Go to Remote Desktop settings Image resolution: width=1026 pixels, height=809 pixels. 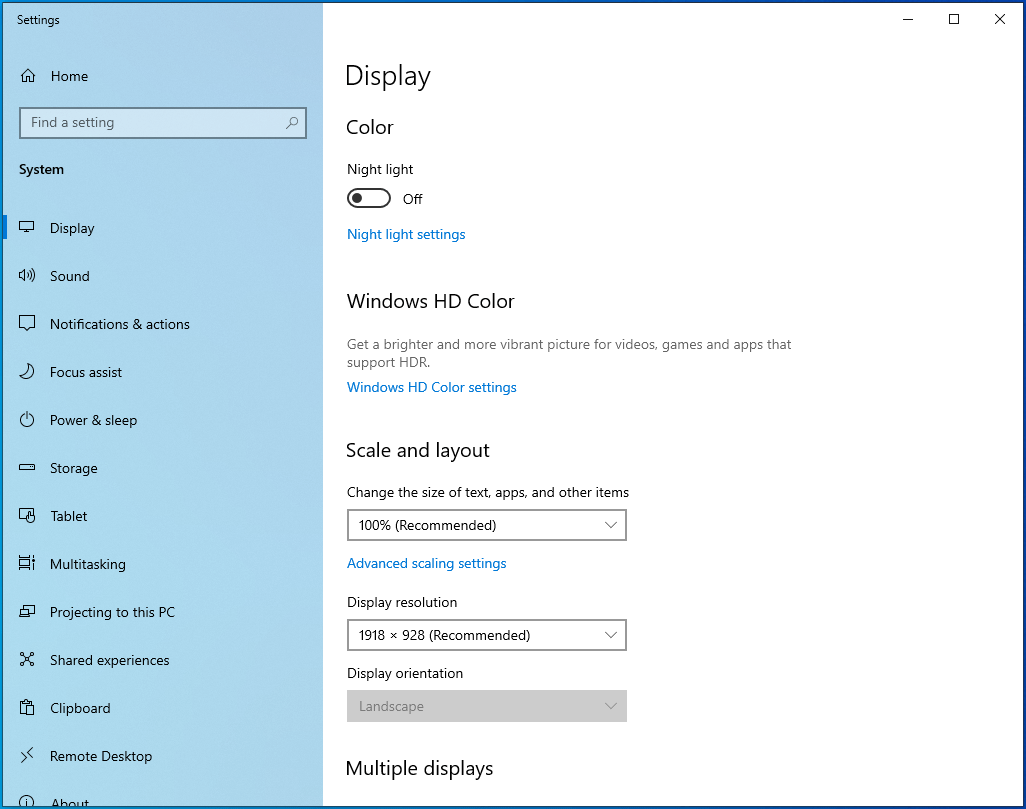tap(101, 756)
